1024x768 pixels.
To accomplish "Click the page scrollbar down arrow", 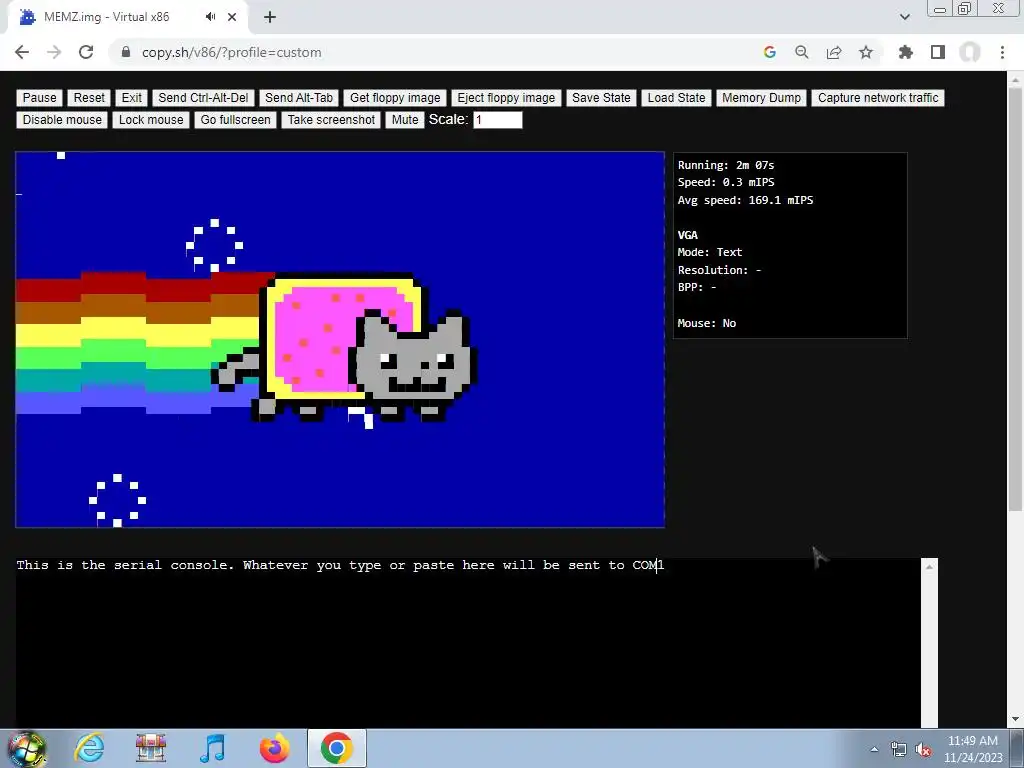I will point(1016,720).
